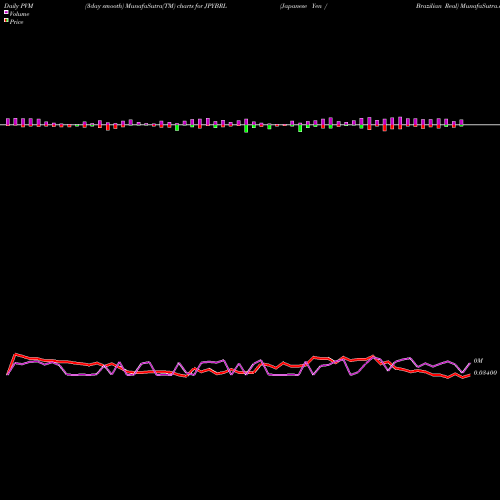500x500 pixels.
Task: Click the '(Japanese Yen /' header text
Action: [303, 6]
